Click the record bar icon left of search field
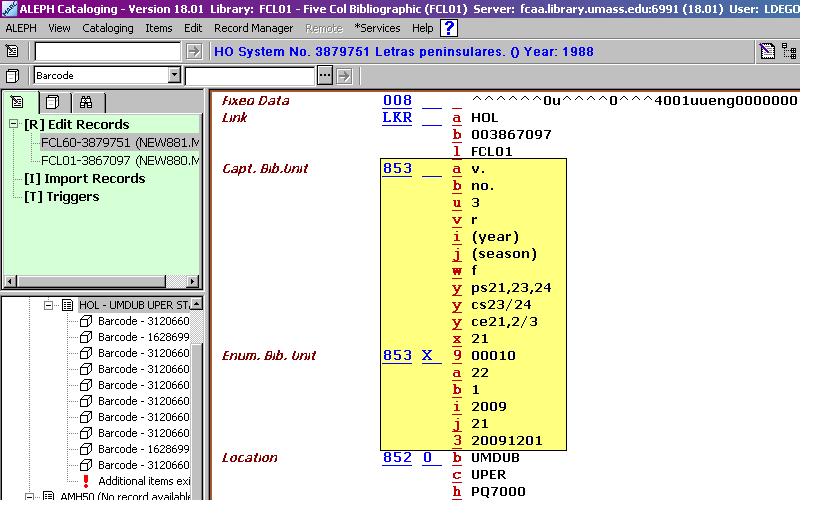The height and width of the screenshot is (518, 826). [12, 51]
